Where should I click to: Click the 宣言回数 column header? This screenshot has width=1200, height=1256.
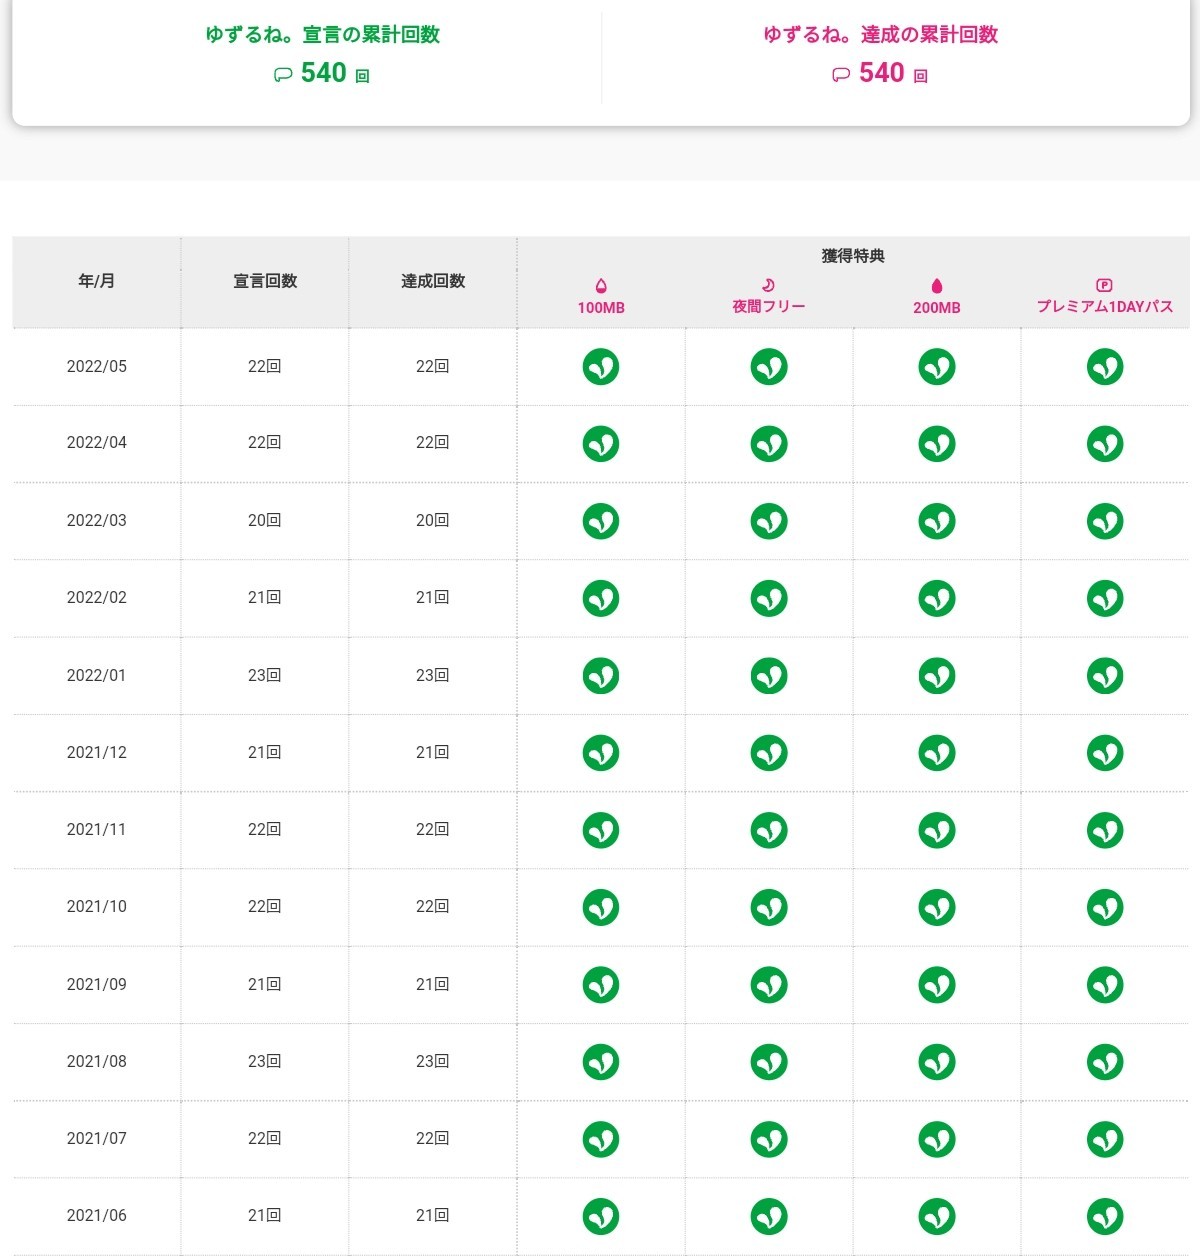click(265, 281)
